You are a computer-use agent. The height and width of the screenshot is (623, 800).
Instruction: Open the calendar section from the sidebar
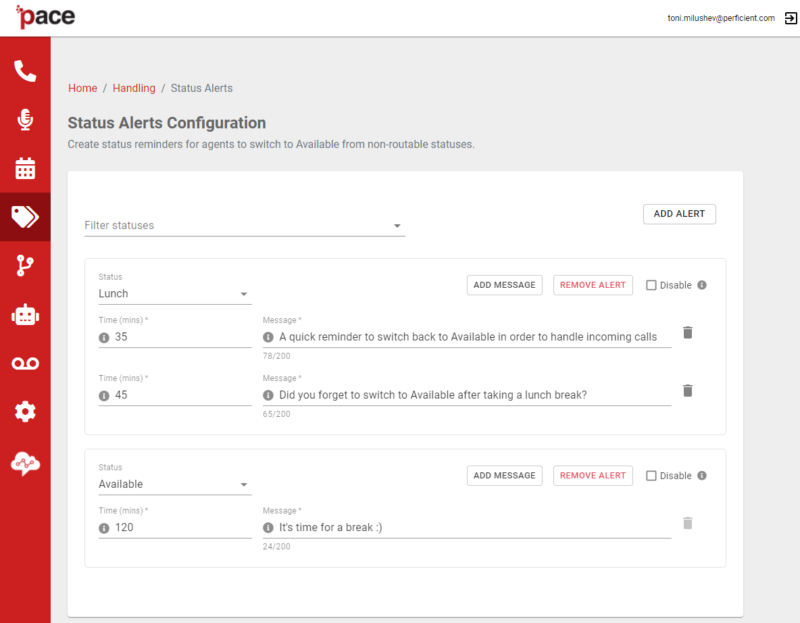click(25, 167)
